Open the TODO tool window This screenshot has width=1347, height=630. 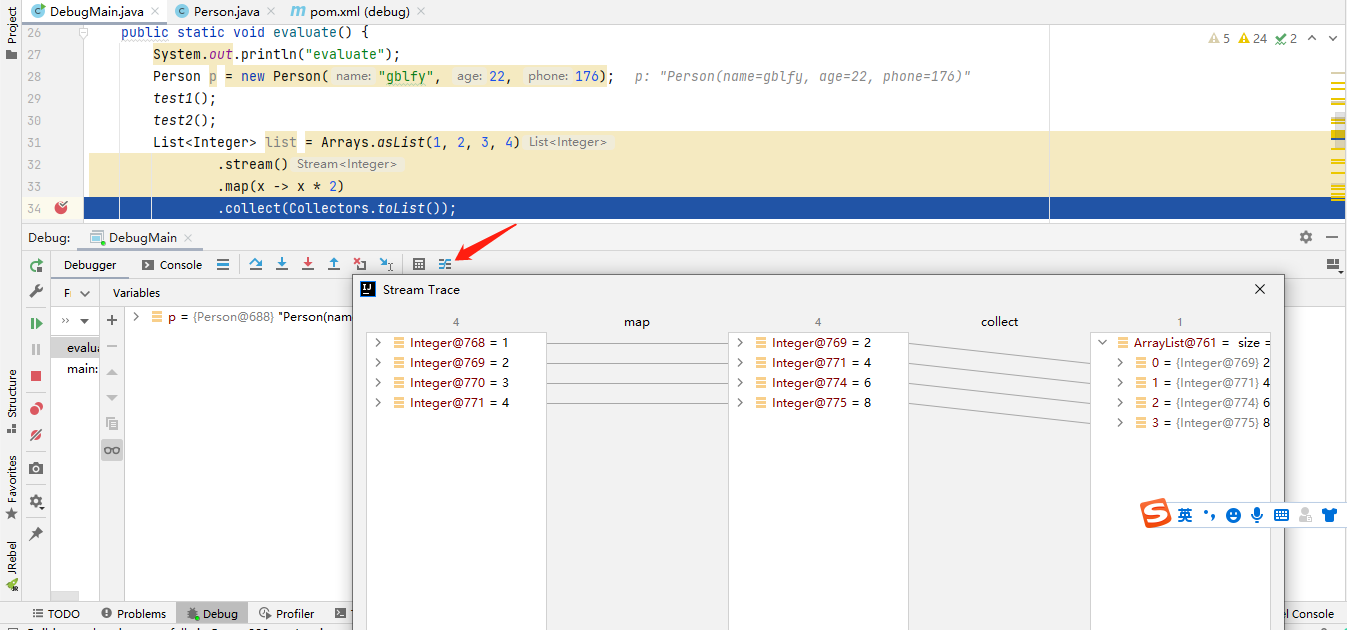[56, 613]
